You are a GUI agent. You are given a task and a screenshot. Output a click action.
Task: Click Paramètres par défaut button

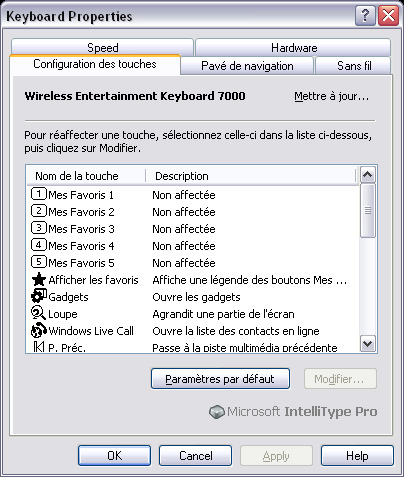pos(220,379)
